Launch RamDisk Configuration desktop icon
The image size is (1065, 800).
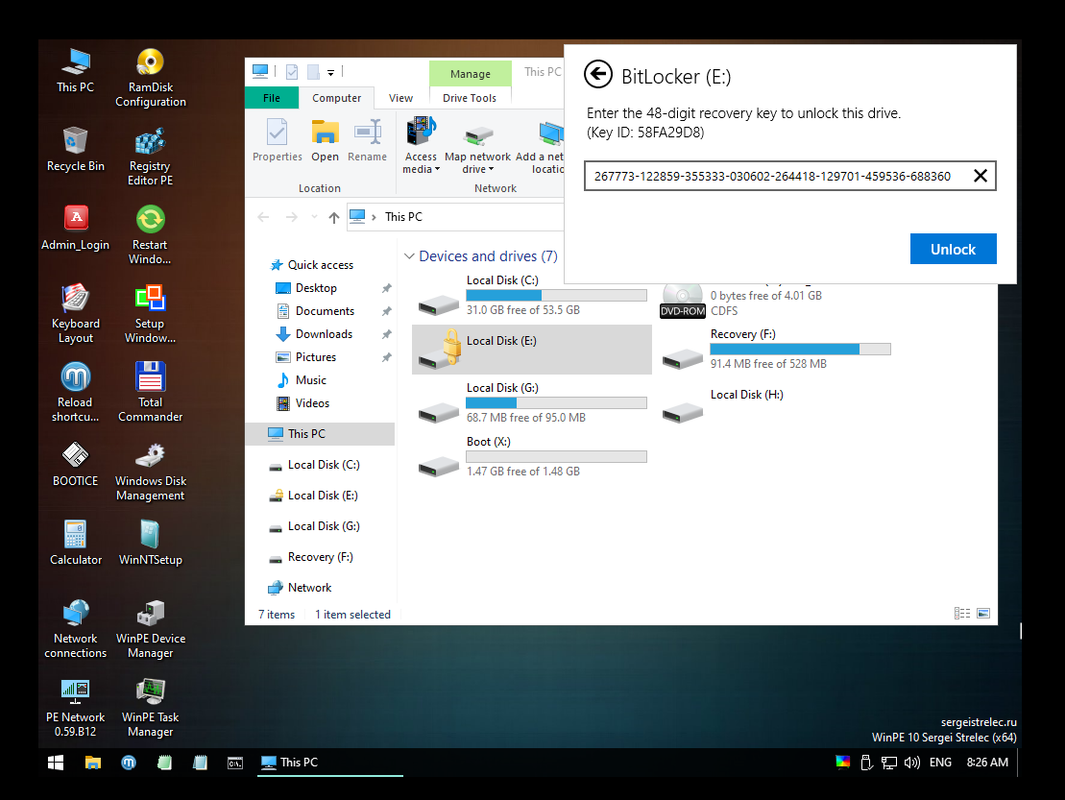coord(150,77)
